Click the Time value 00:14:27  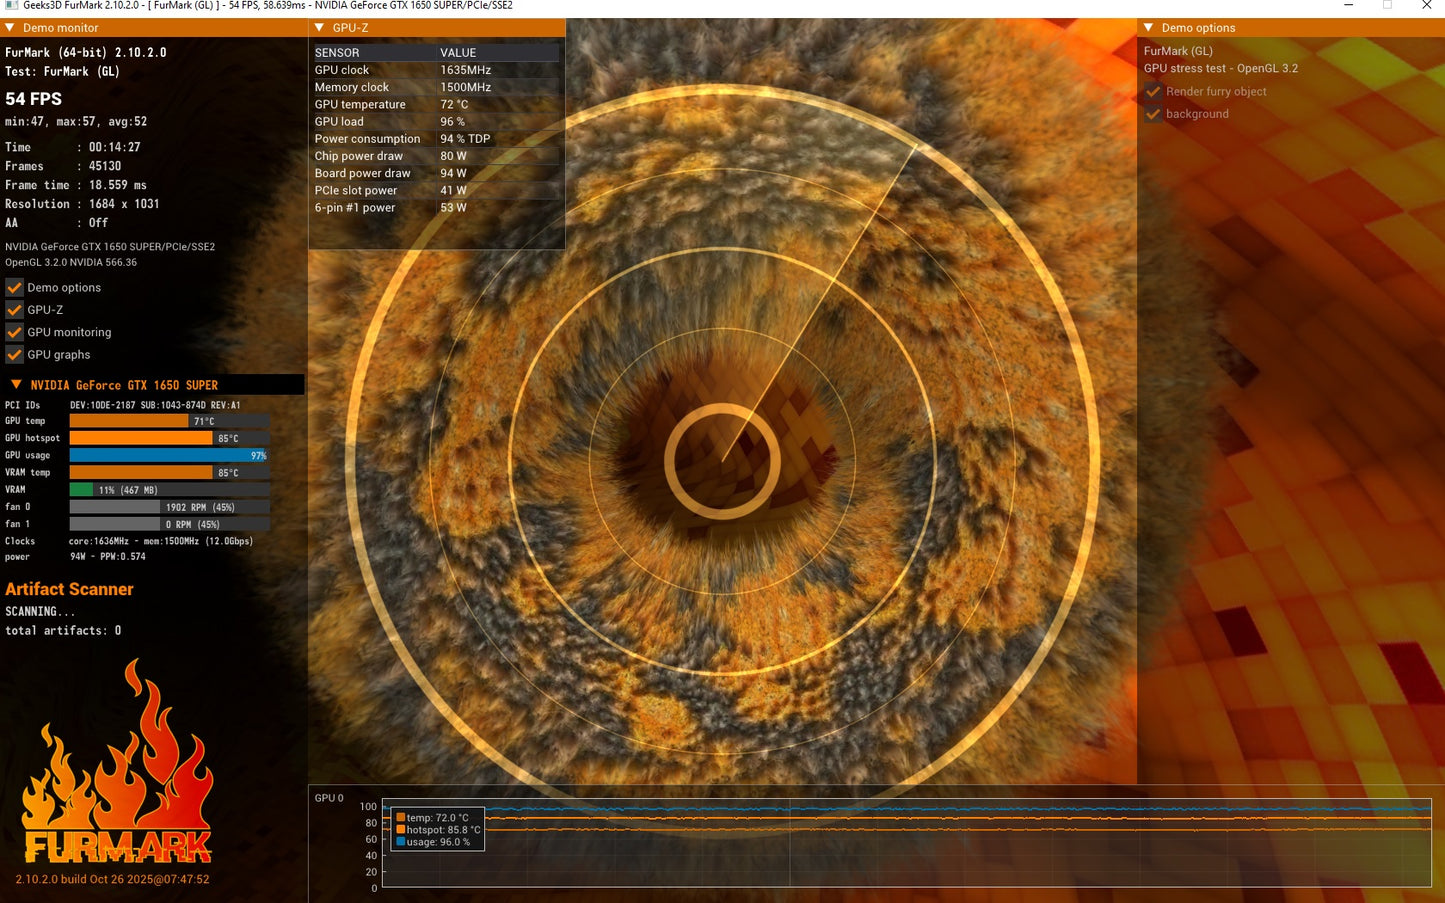115,147
